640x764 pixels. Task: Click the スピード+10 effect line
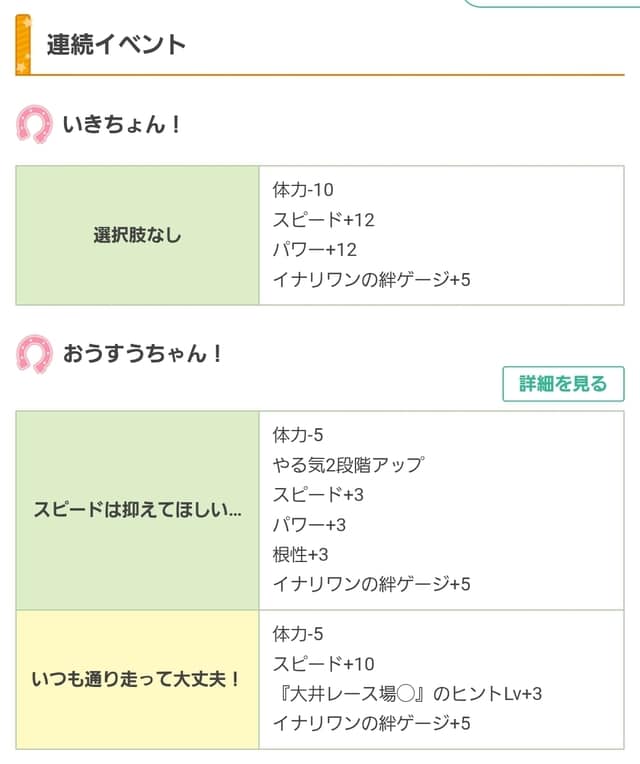[x=323, y=664]
